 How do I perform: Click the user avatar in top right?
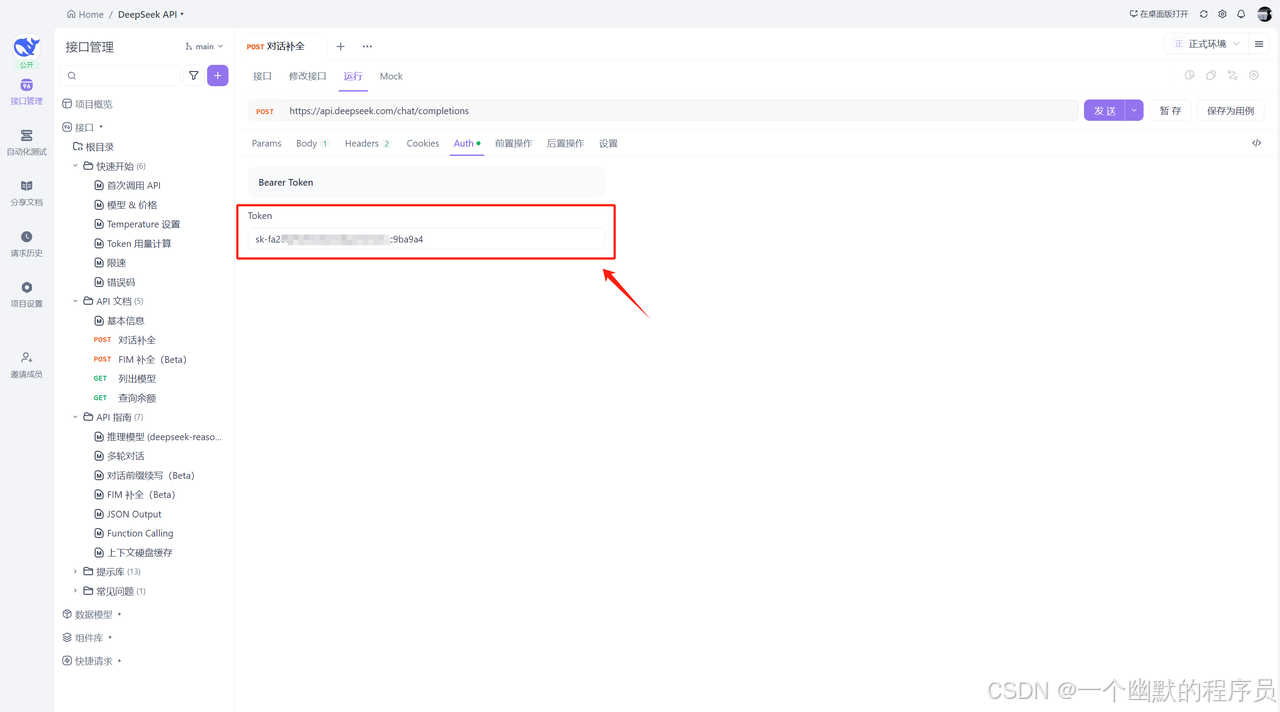pyautogui.click(x=1264, y=14)
